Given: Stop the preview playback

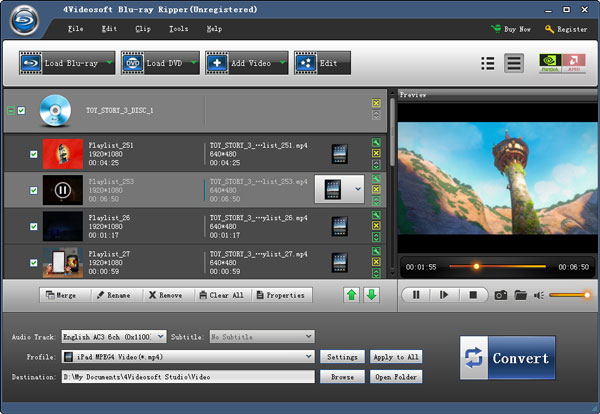Looking at the screenshot, I should point(473,295).
